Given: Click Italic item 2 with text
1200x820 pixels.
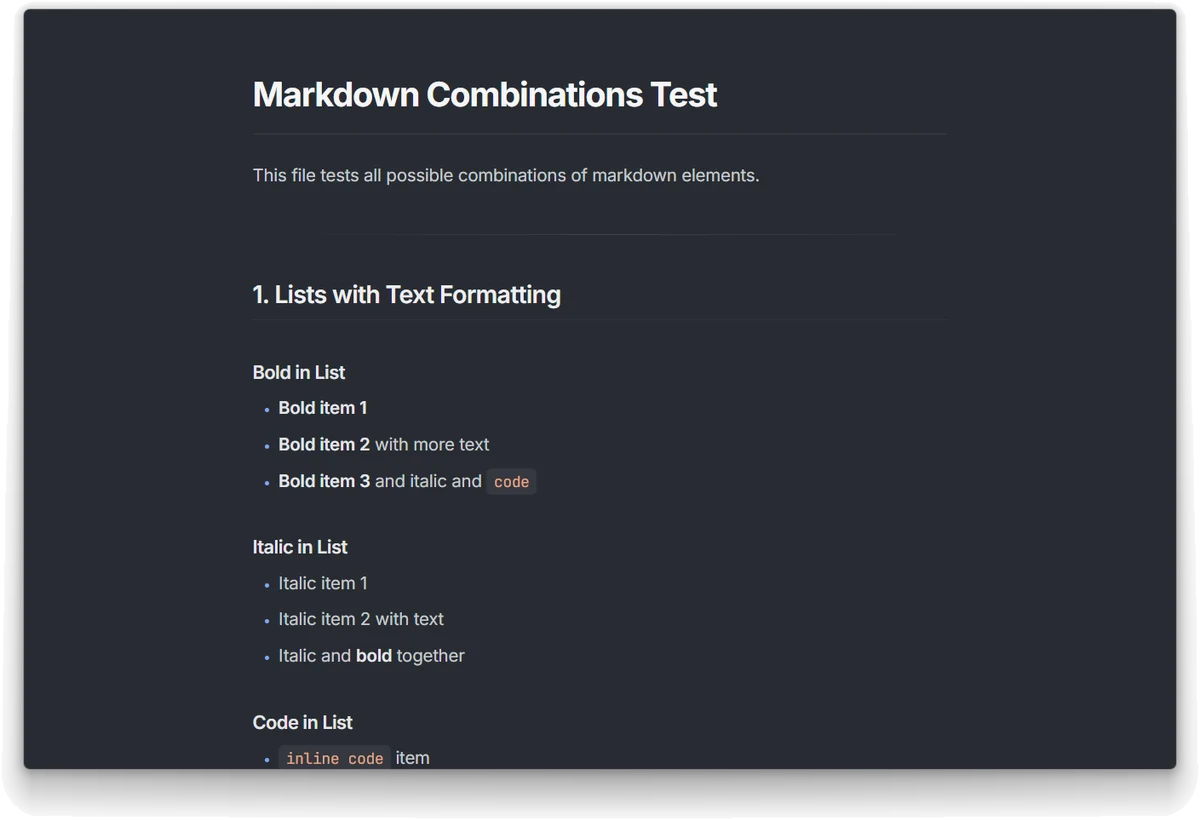Looking at the screenshot, I should [361, 620].
